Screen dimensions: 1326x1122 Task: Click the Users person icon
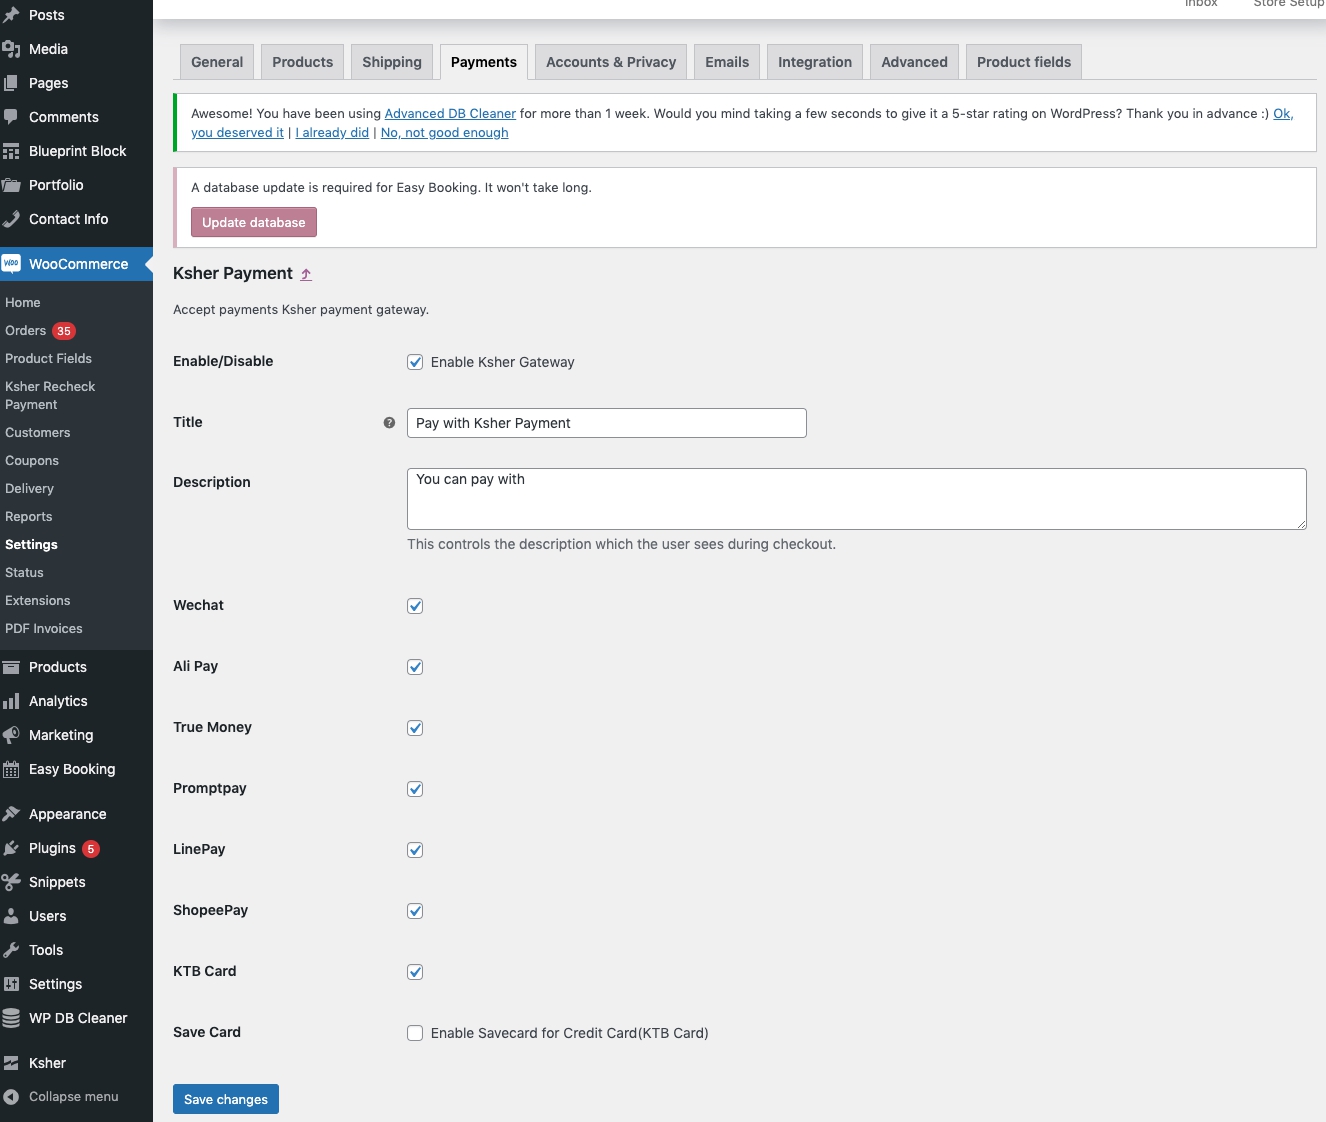pyautogui.click(x=11, y=916)
